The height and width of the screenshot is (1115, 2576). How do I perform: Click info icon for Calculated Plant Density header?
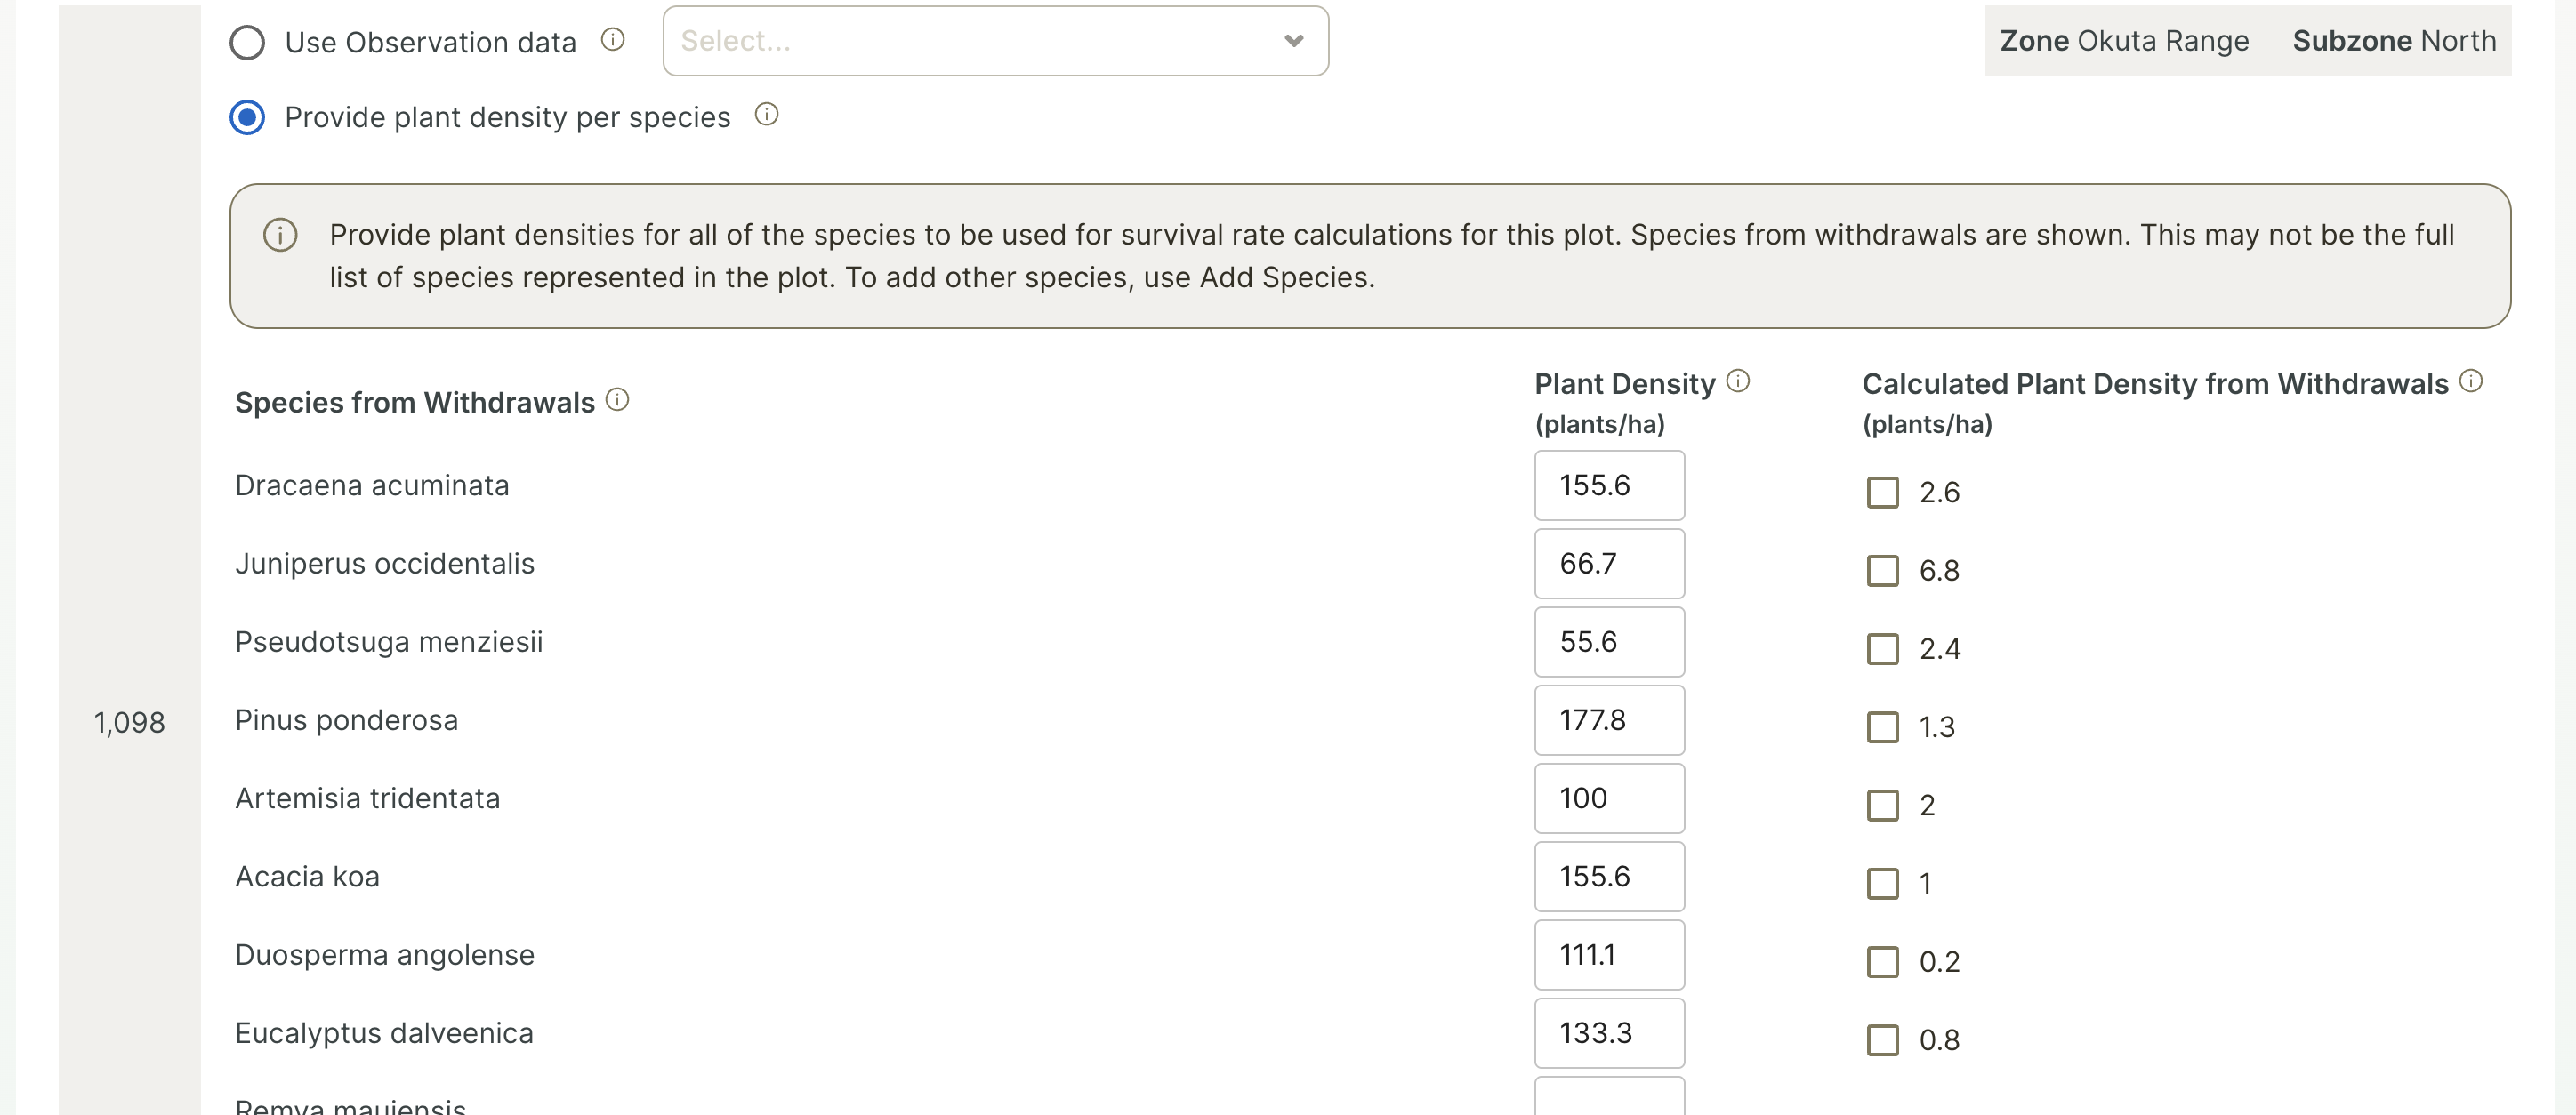click(2471, 381)
